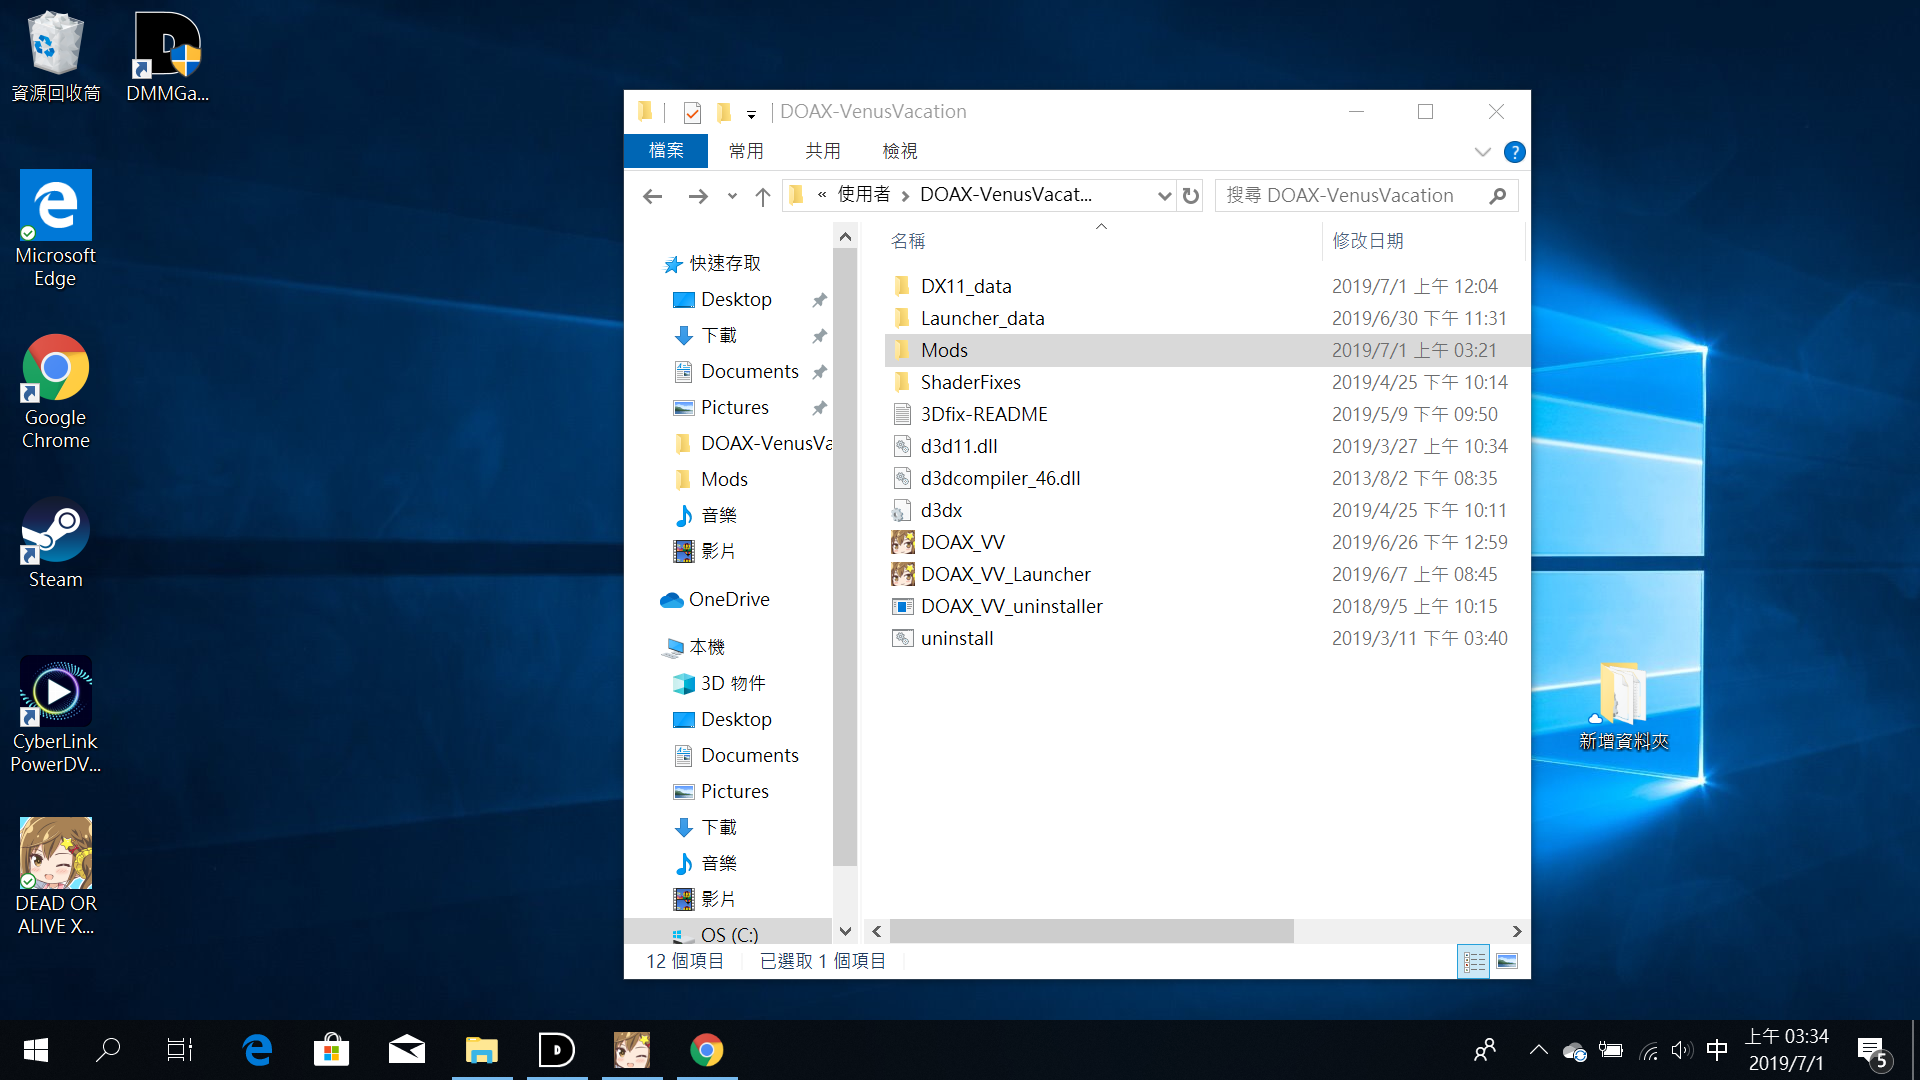Go up one folder level
1920x1080 pixels.
coord(763,196)
